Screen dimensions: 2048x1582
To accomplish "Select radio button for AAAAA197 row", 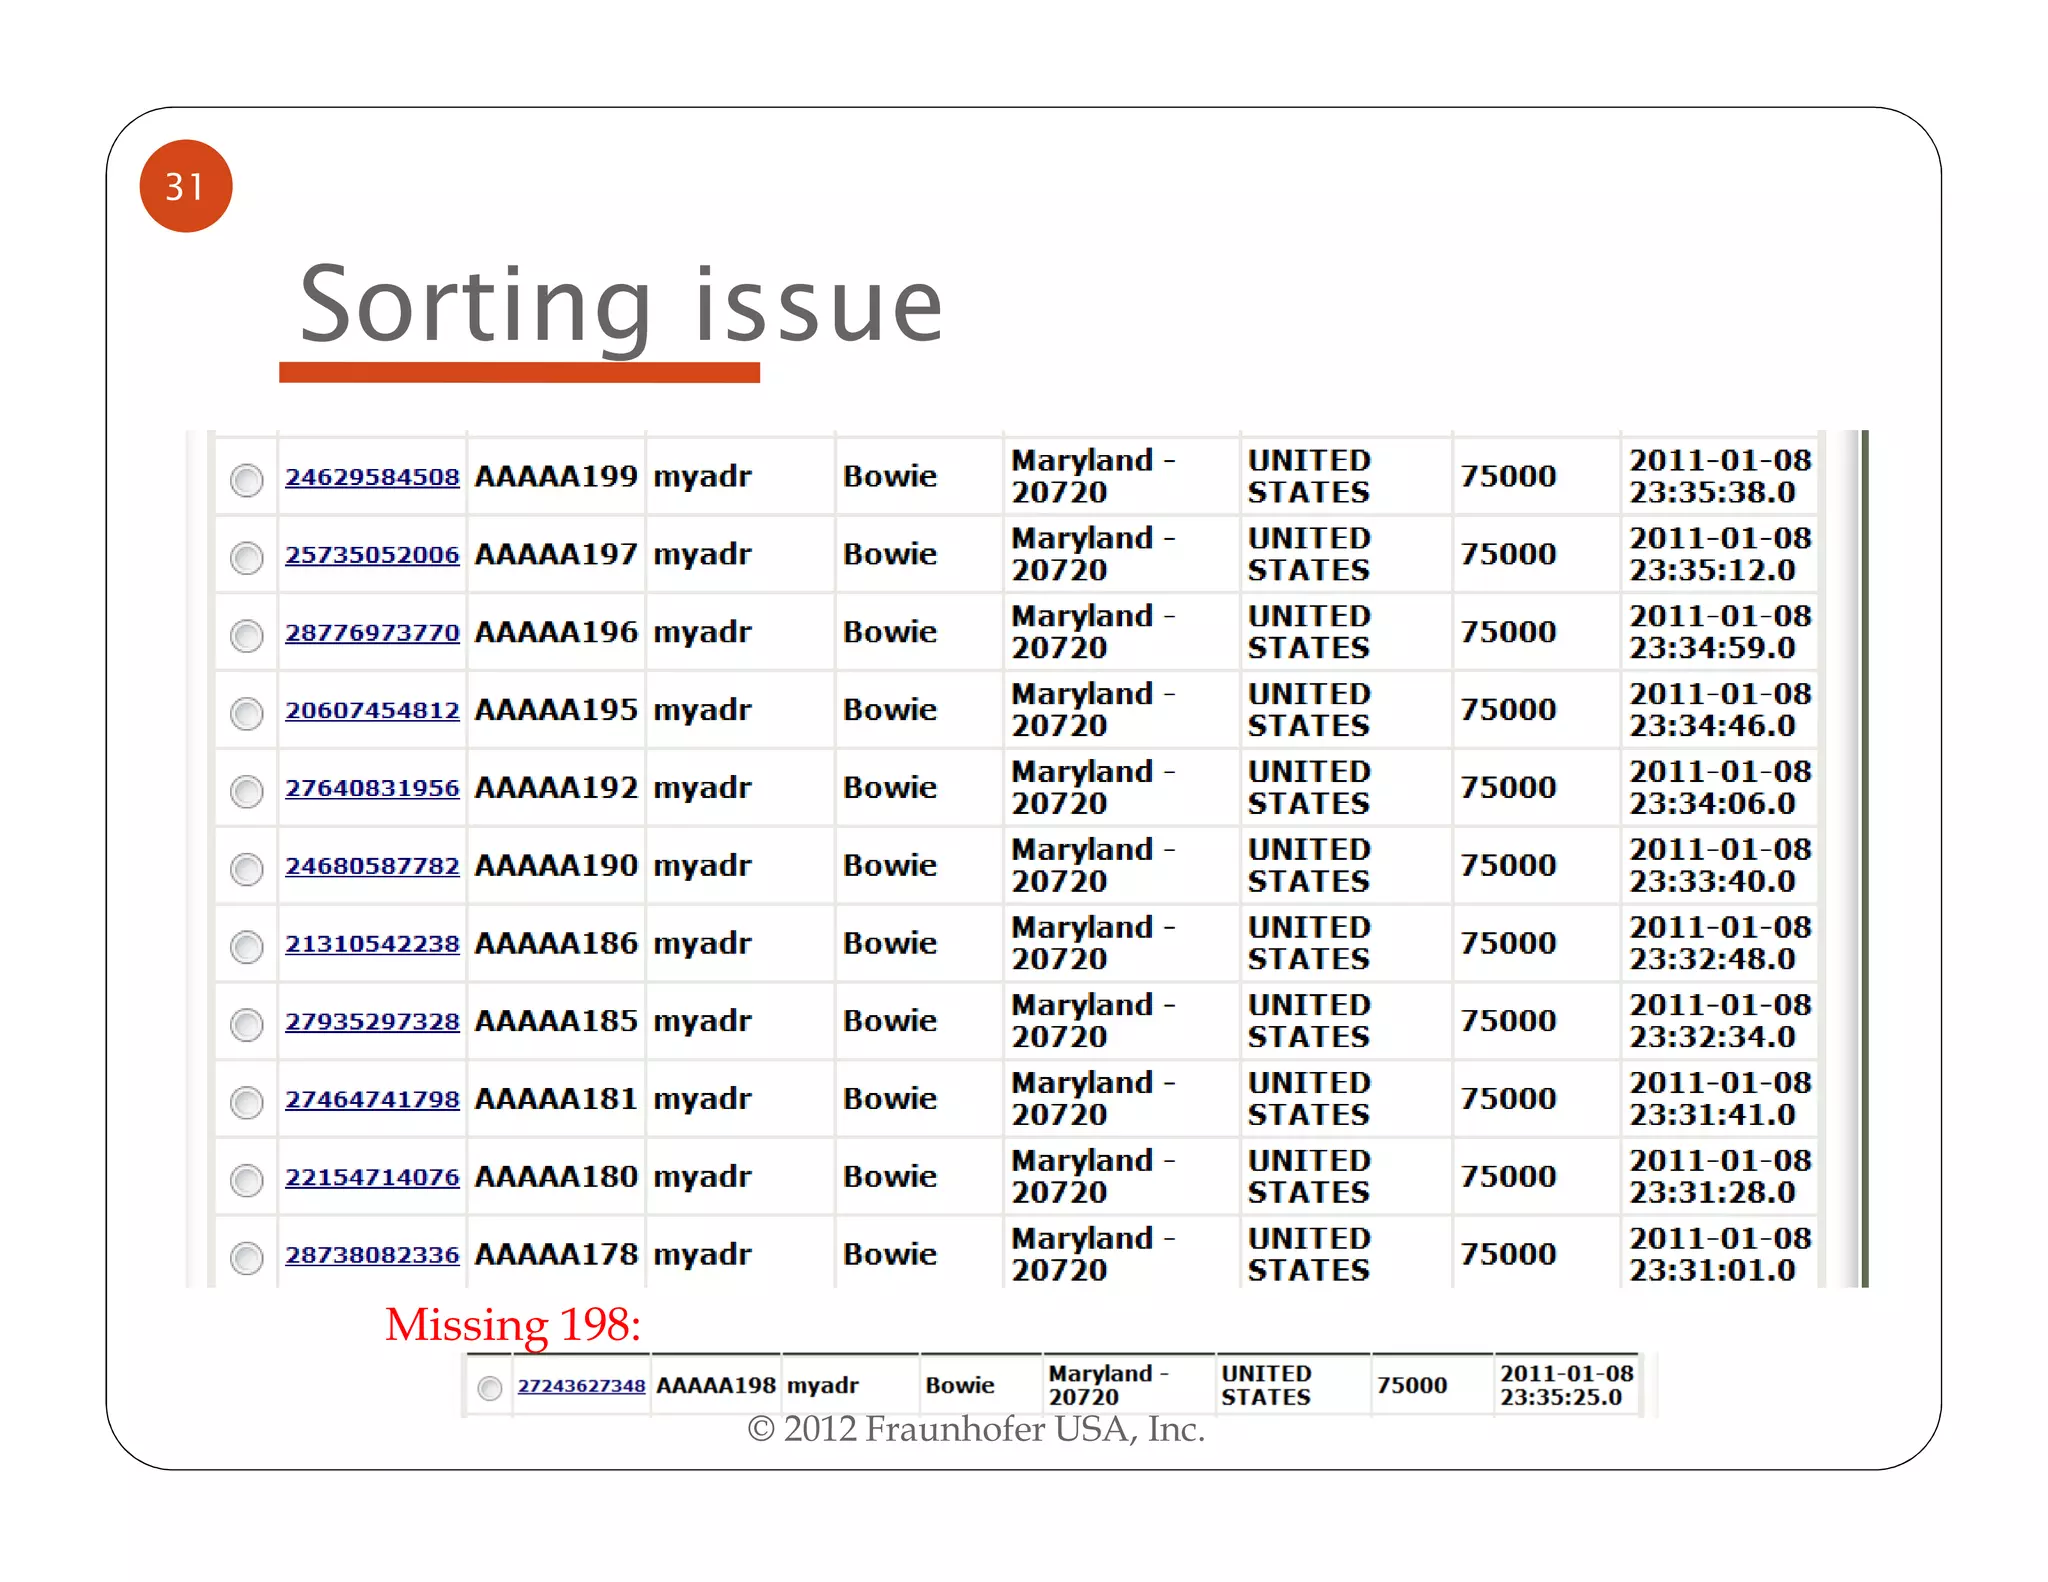I will point(246,558).
